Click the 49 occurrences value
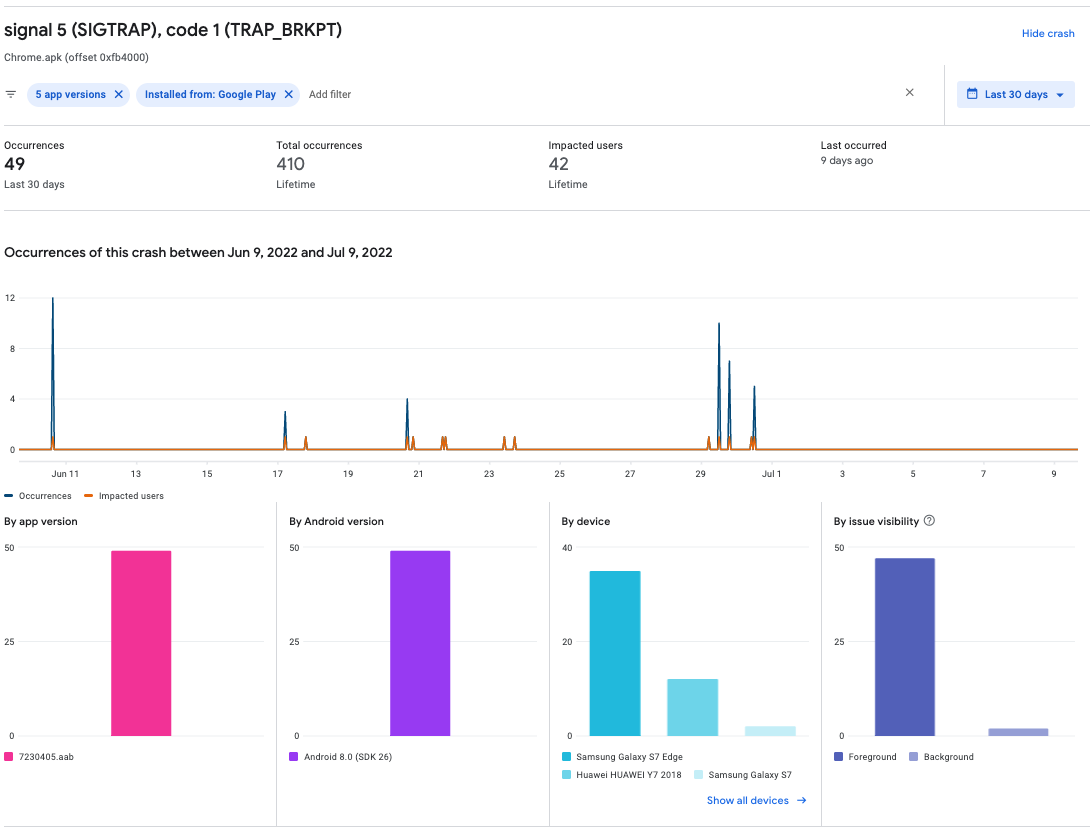 [x=15, y=164]
